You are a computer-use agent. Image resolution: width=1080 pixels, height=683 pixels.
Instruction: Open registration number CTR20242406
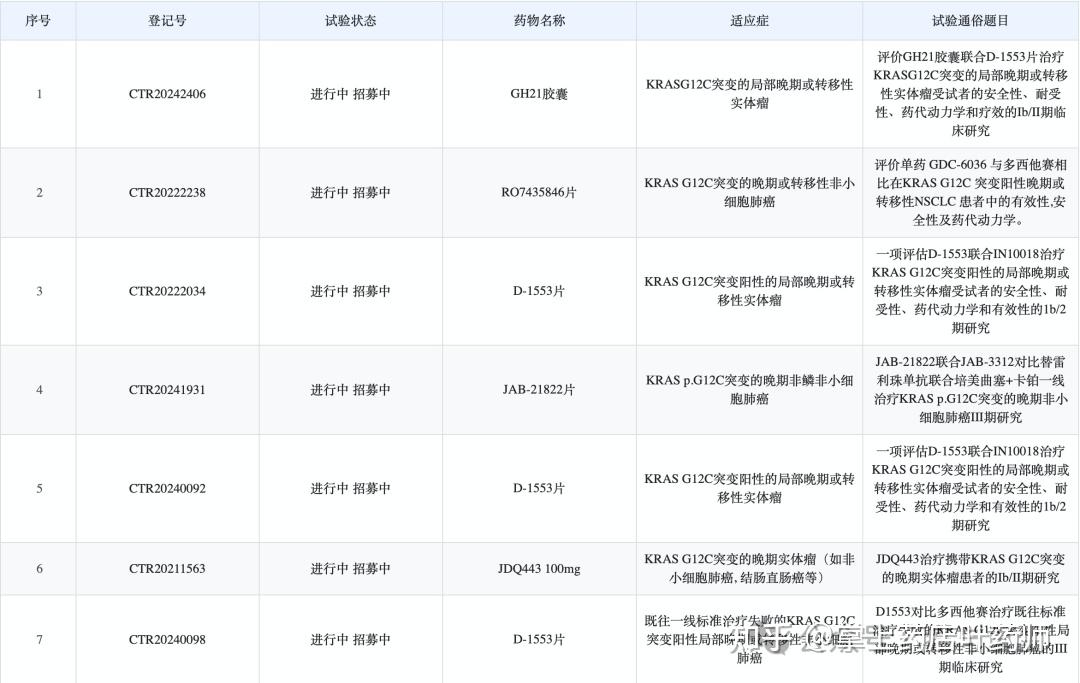[x=165, y=94]
